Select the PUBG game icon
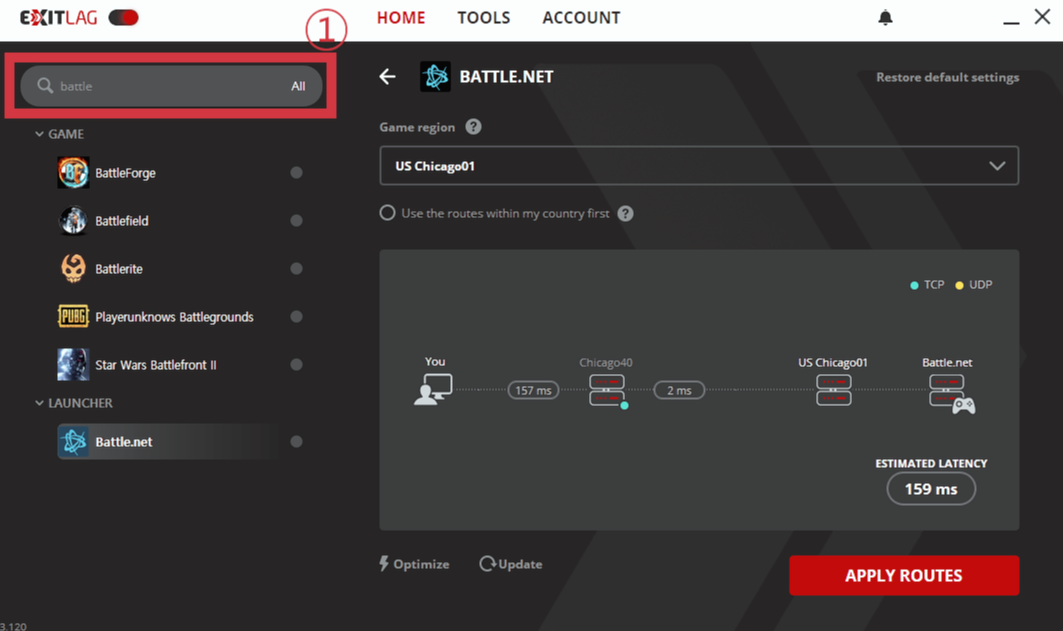Screen dimensions: 1063x631 73,317
